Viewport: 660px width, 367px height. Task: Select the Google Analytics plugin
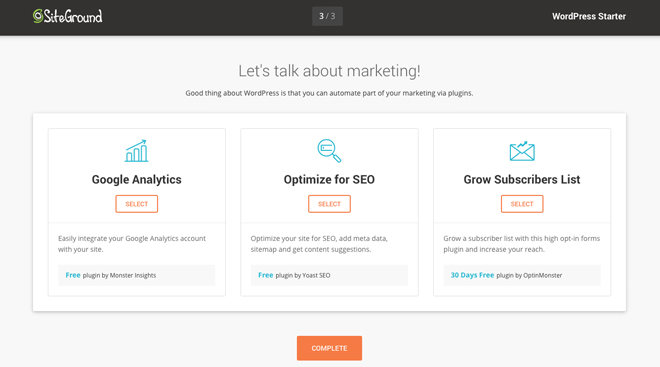point(137,204)
